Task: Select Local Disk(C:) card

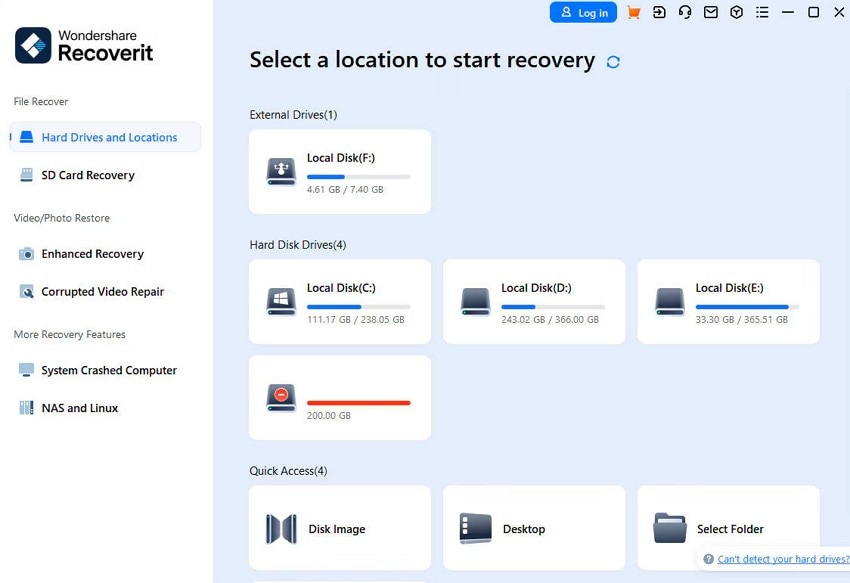Action: point(340,302)
